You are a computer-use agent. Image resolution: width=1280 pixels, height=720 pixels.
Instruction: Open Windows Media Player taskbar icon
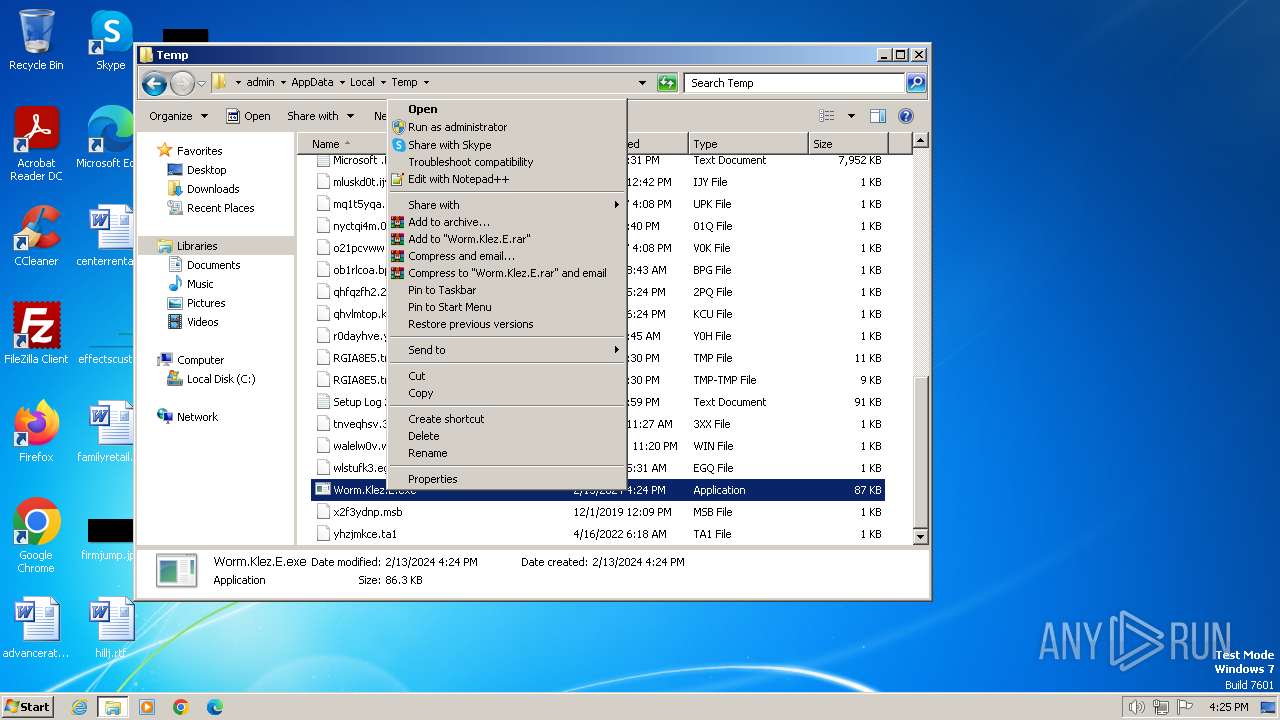point(147,707)
